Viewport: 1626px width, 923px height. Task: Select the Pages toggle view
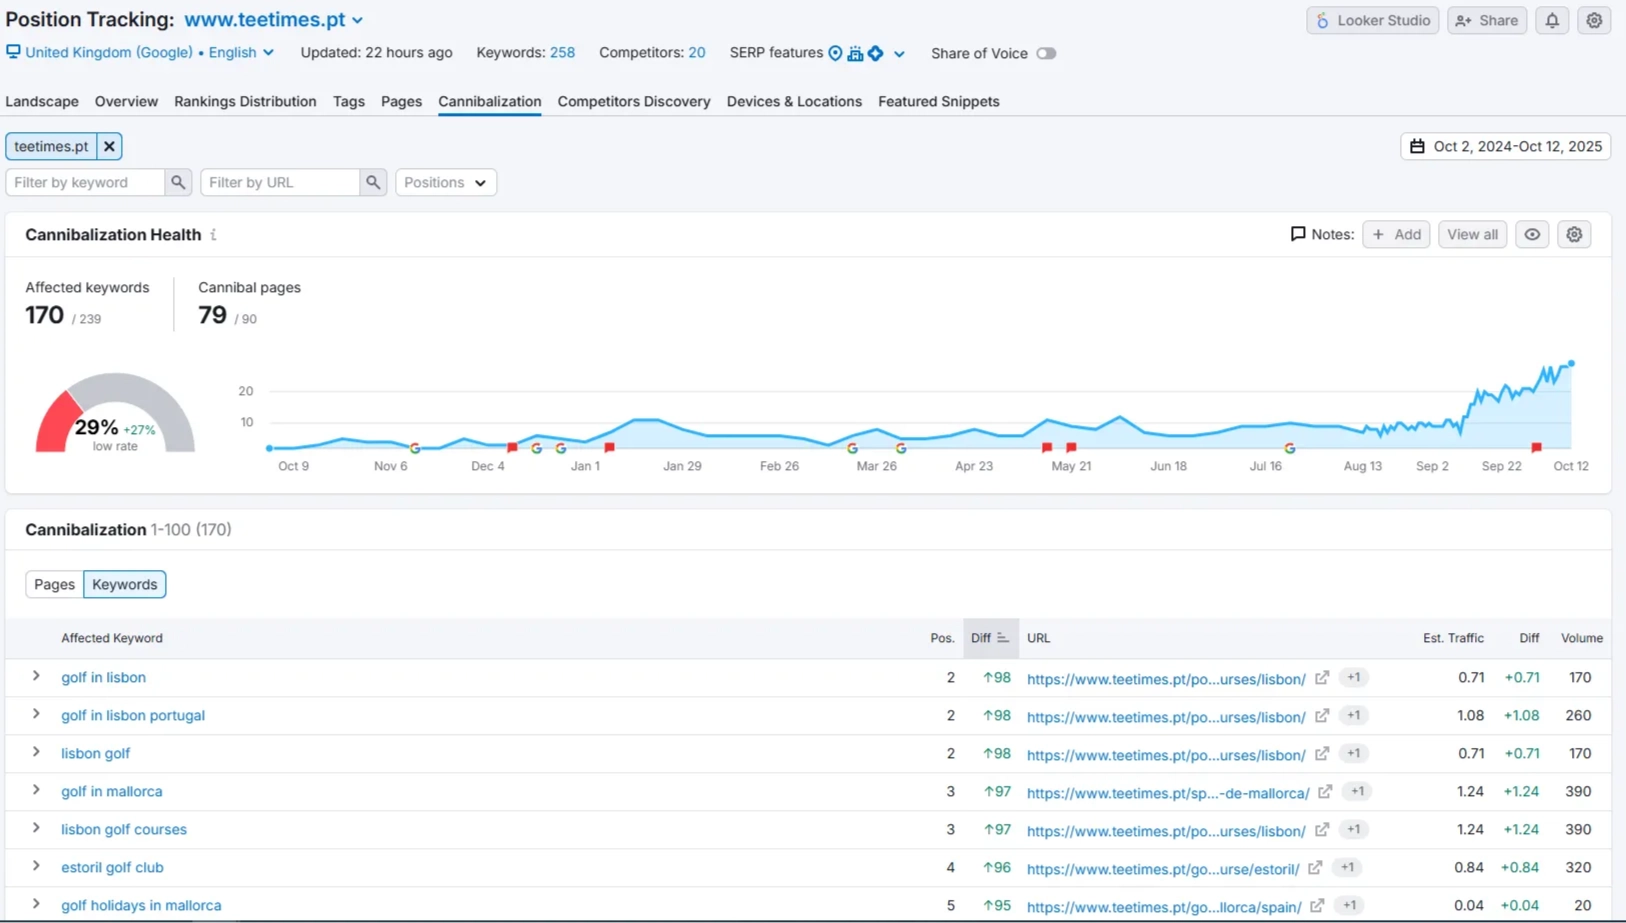tap(54, 584)
